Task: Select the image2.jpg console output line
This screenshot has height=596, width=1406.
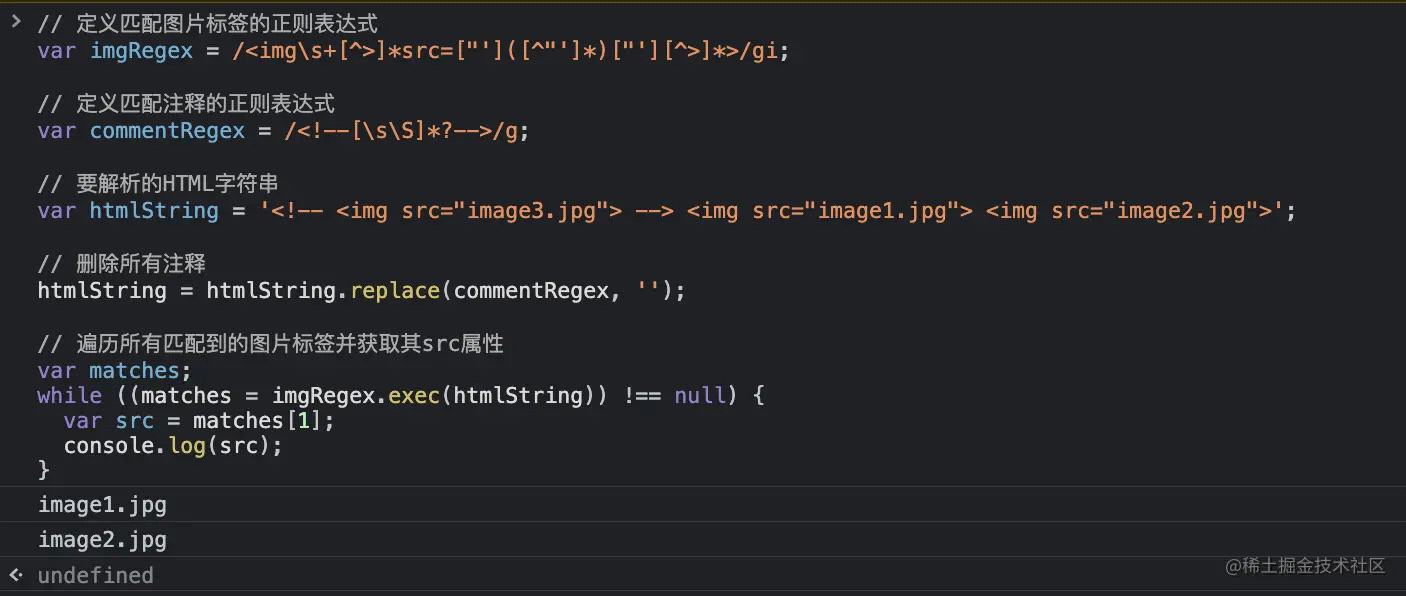Action: [x=102, y=539]
